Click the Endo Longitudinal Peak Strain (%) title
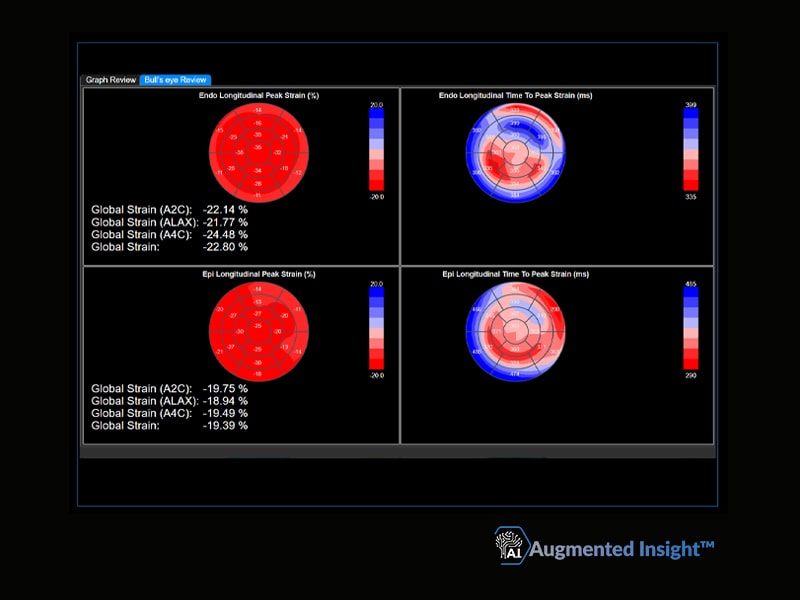Screen dimensions: 800x600 point(259,95)
